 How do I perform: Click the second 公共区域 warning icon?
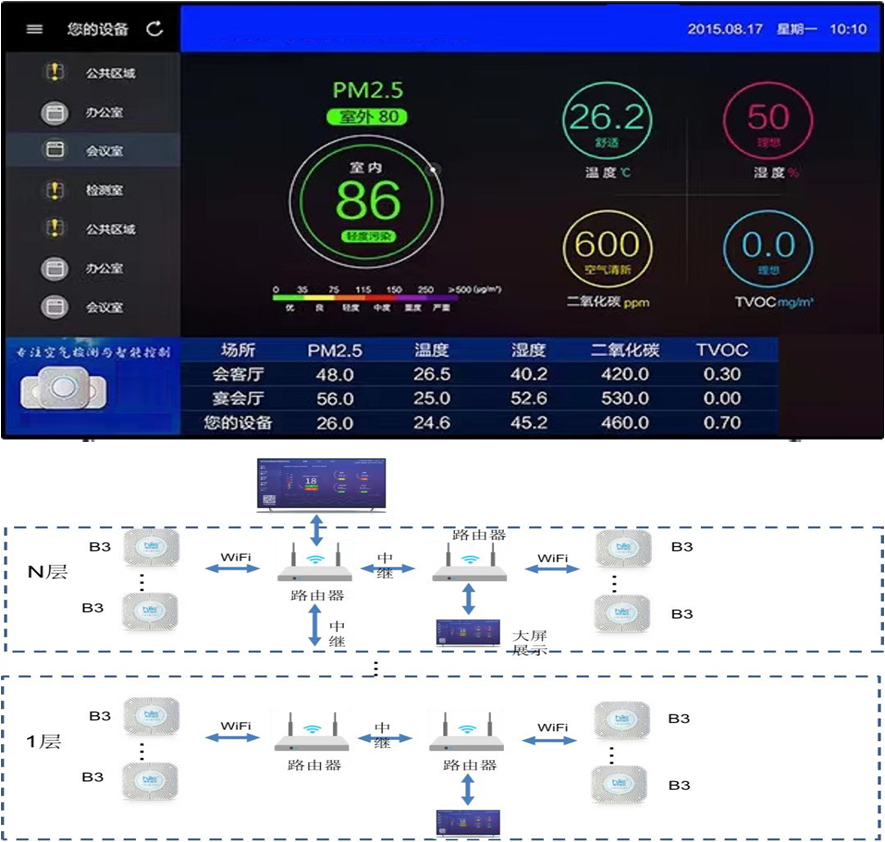tap(54, 229)
